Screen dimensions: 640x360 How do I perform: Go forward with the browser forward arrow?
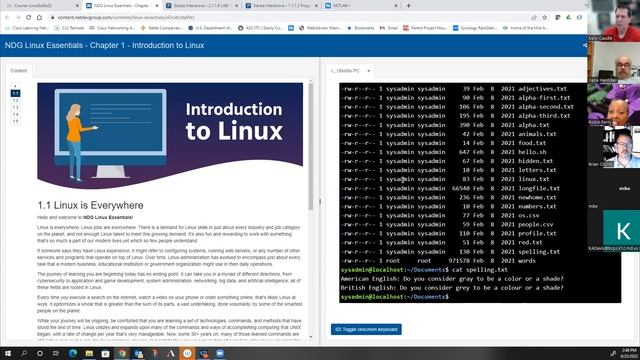(x=18, y=18)
